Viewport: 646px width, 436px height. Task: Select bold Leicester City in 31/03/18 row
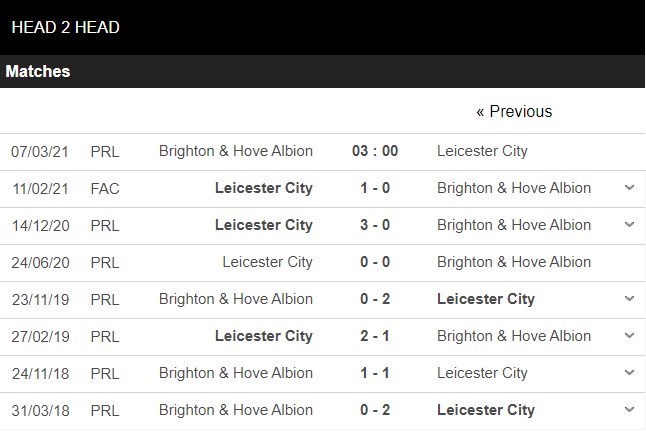pyautogui.click(x=486, y=410)
